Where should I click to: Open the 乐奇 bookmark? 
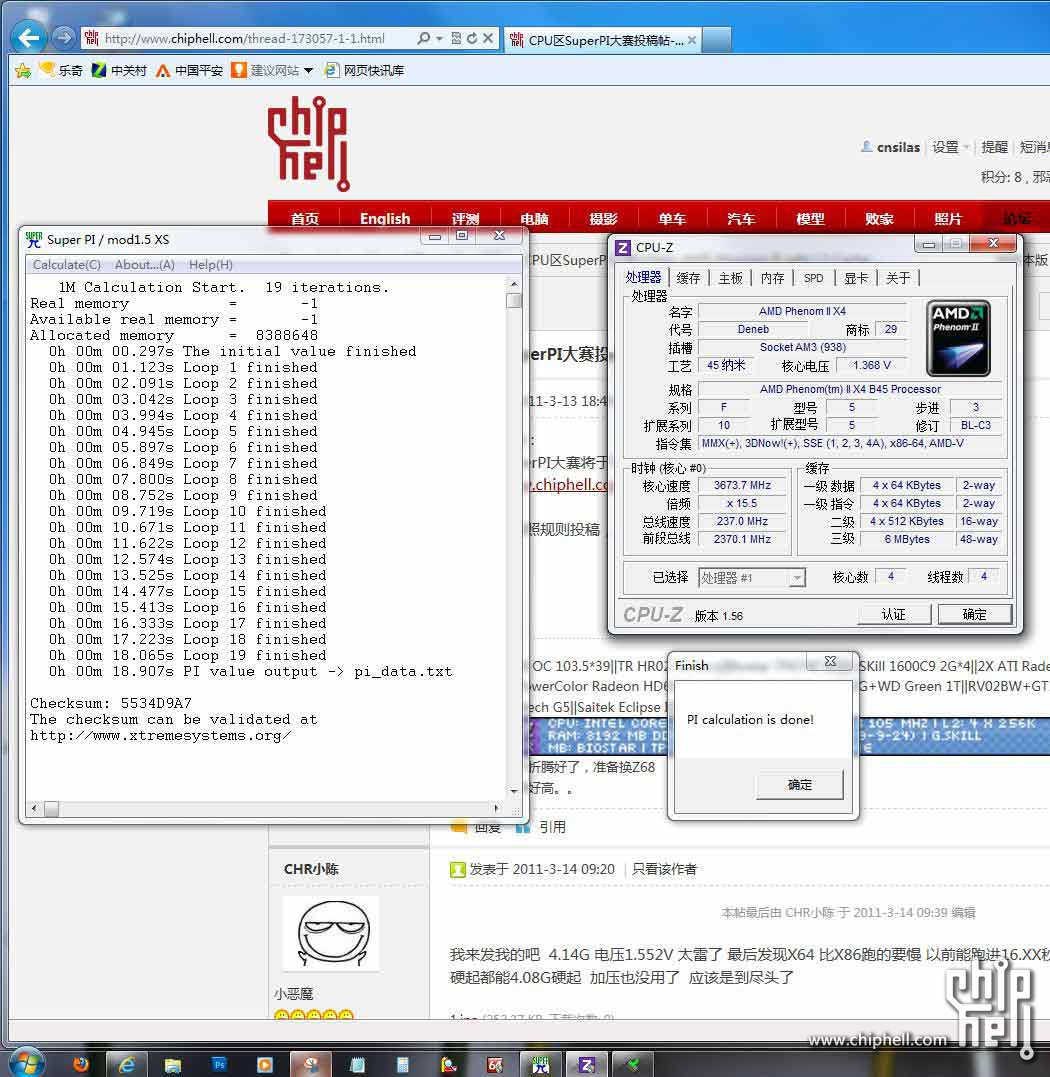[61, 70]
